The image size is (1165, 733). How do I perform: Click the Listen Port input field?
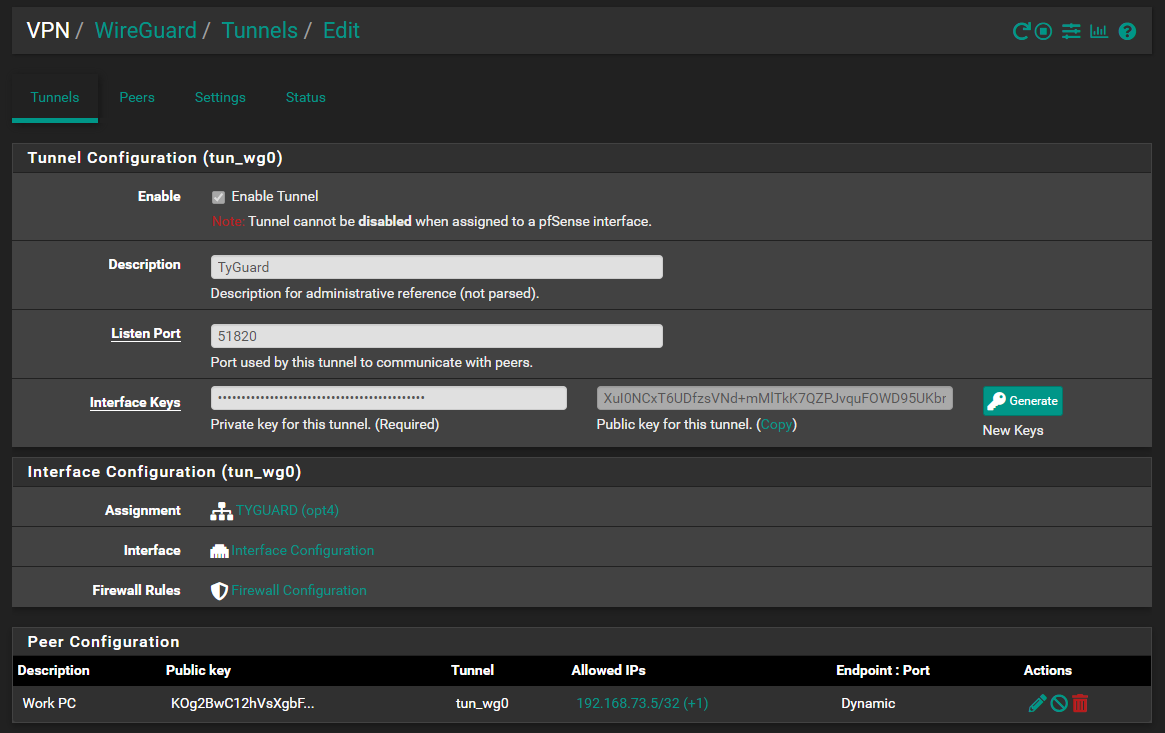(436, 336)
